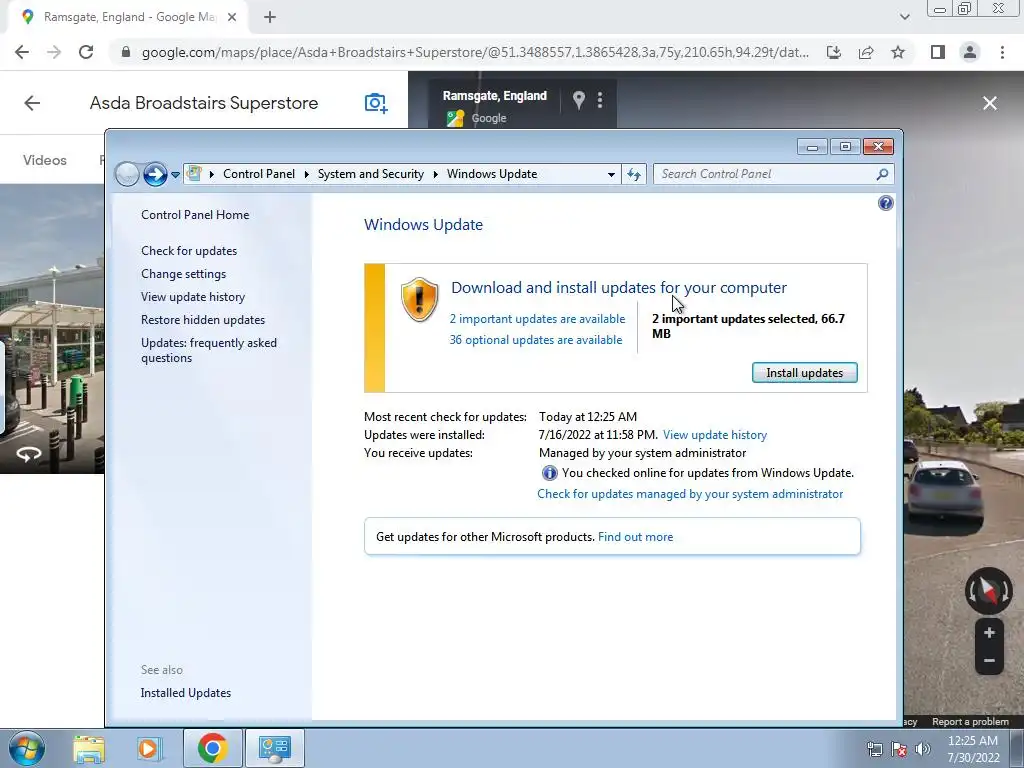The height and width of the screenshot is (768, 1024).
Task: Focus the Chrome address bar URL
Action: (475, 52)
